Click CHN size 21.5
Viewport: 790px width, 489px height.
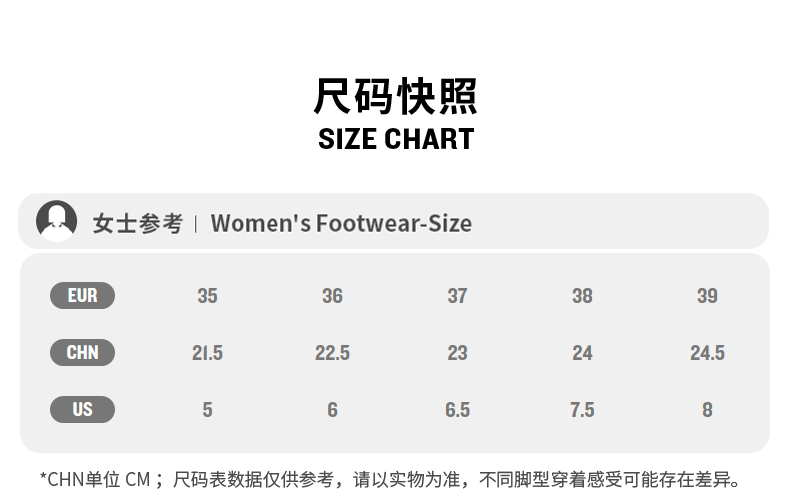[x=207, y=353]
